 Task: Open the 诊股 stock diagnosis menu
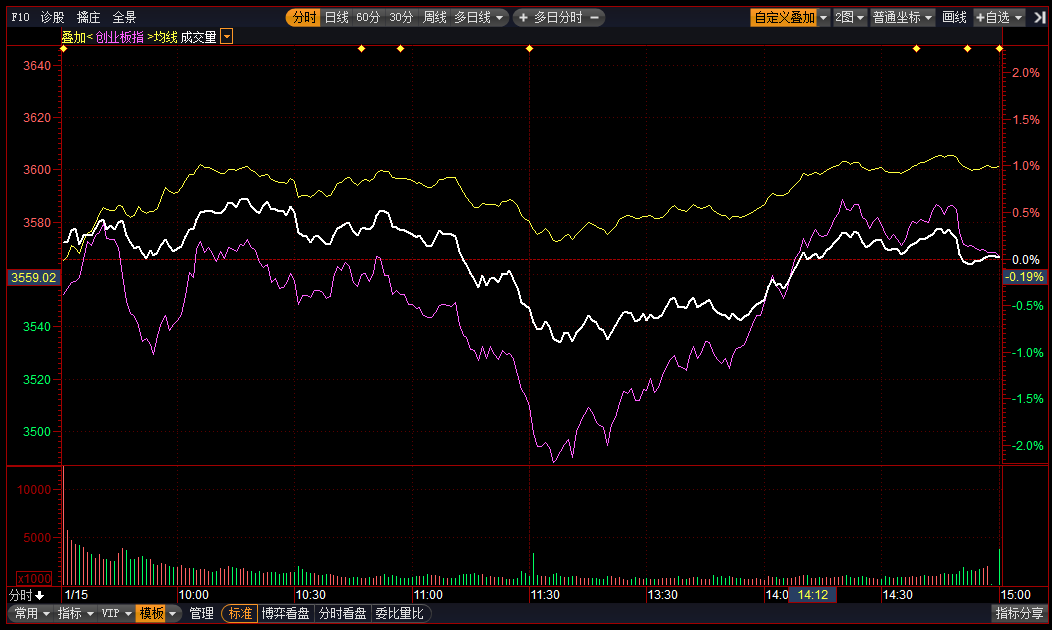[52, 17]
